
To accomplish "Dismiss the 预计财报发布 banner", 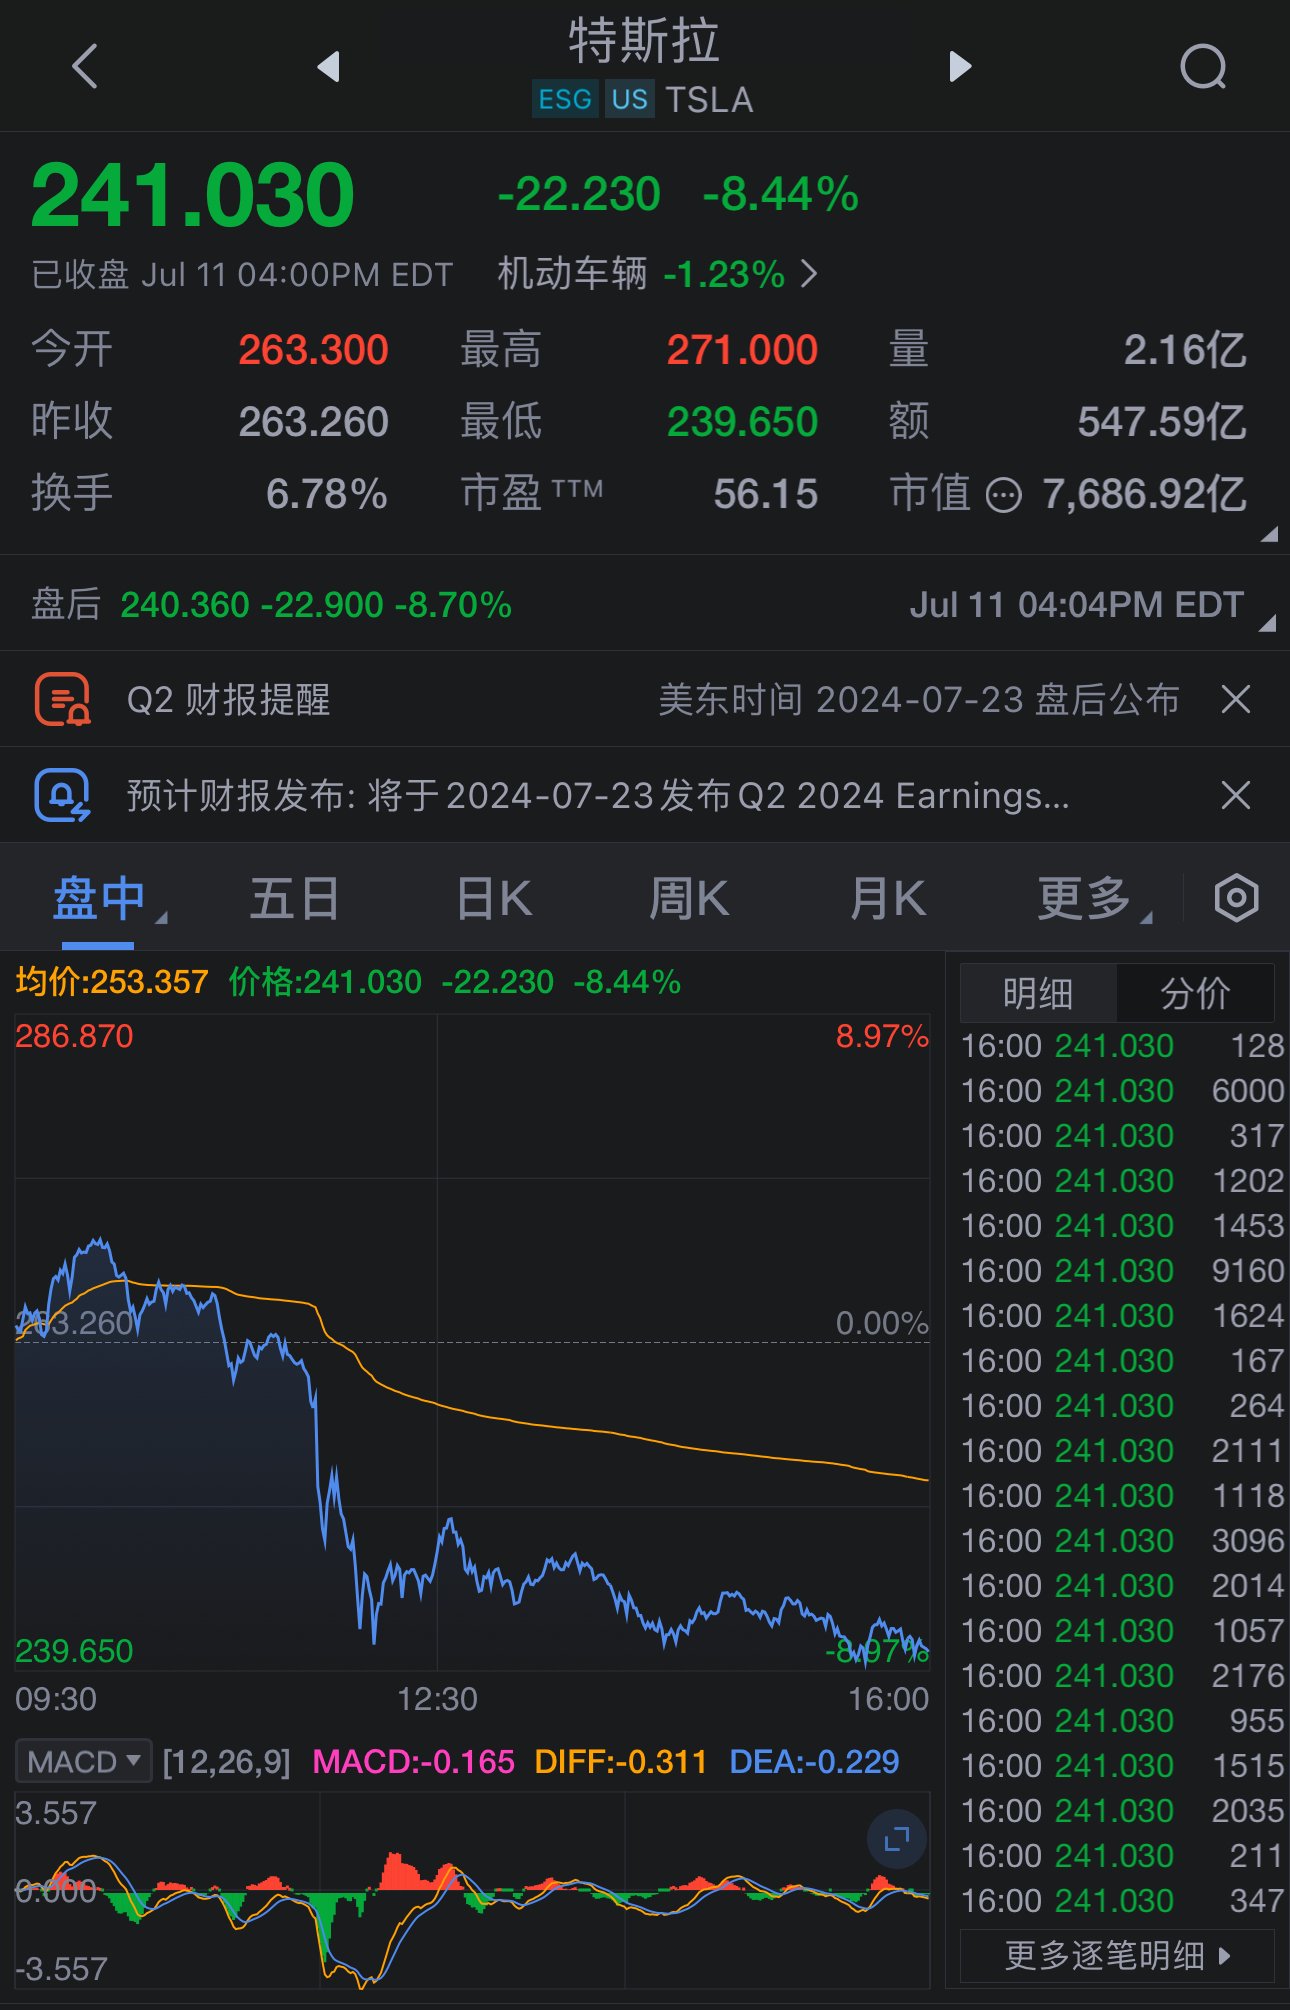I will (x=1236, y=796).
